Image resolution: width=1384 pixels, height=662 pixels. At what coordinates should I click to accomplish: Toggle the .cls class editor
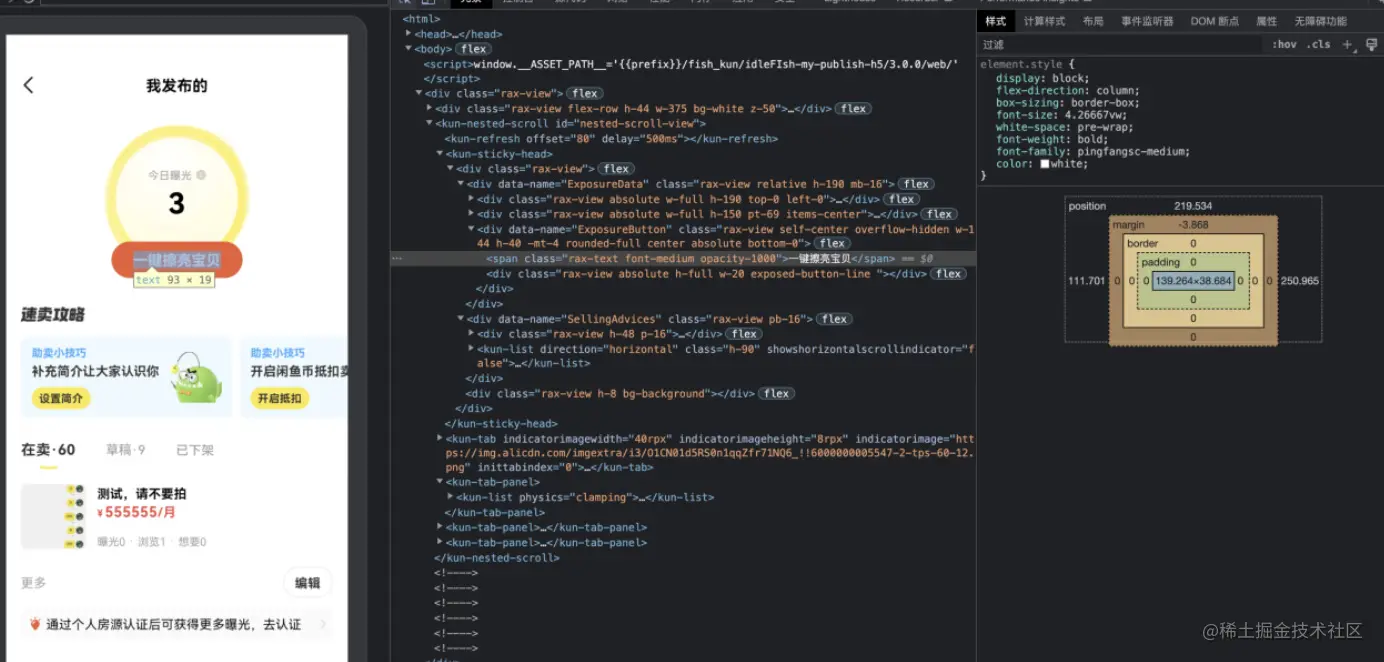[x=1320, y=44]
